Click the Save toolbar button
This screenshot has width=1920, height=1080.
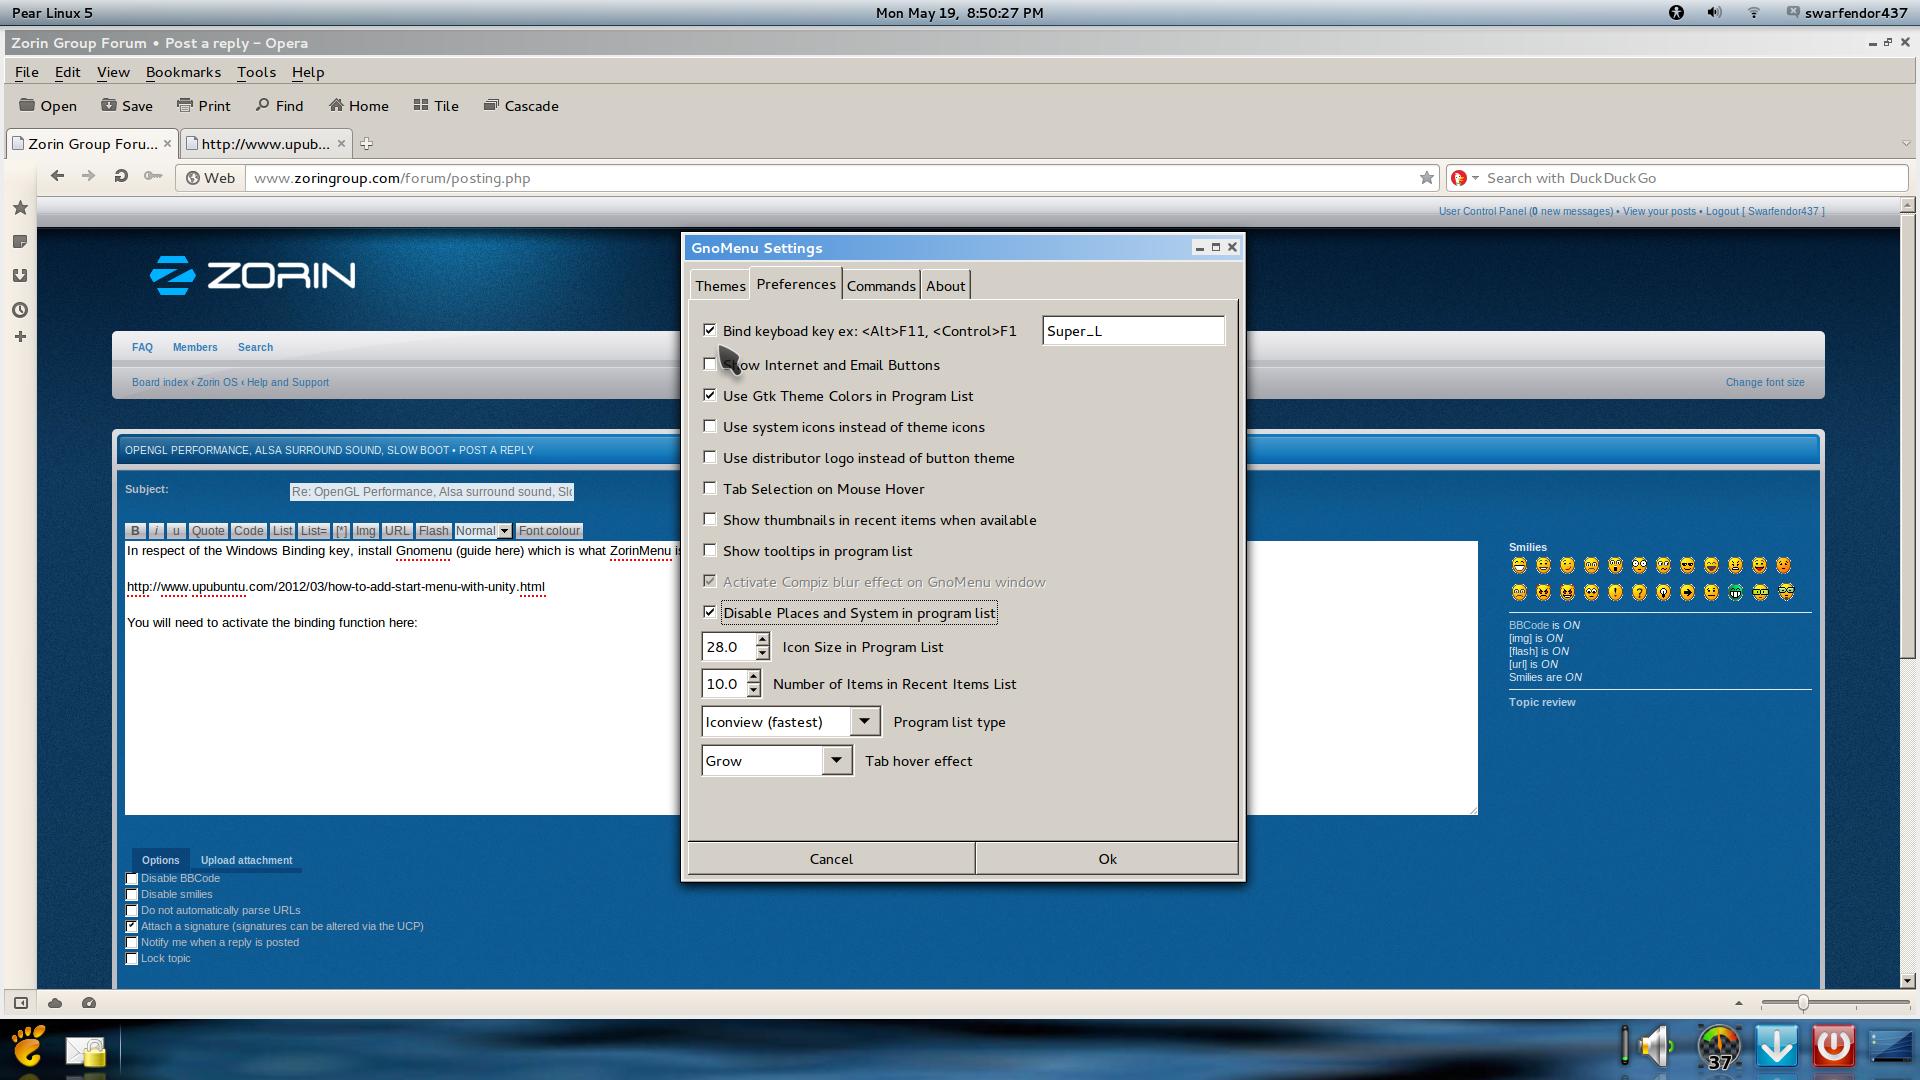(126, 106)
